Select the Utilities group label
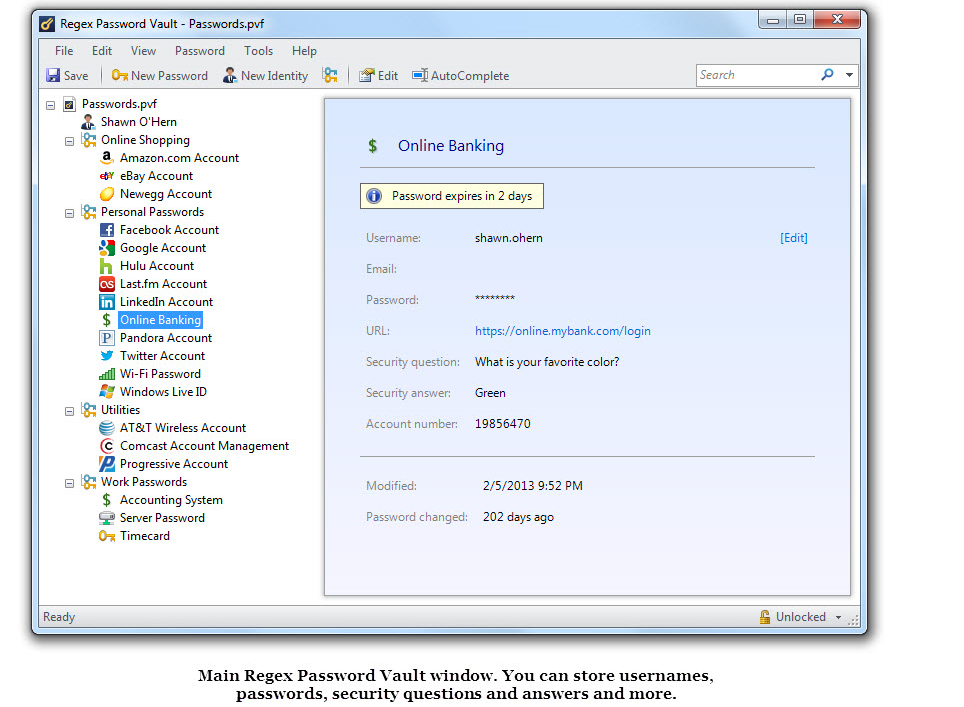 click(120, 410)
